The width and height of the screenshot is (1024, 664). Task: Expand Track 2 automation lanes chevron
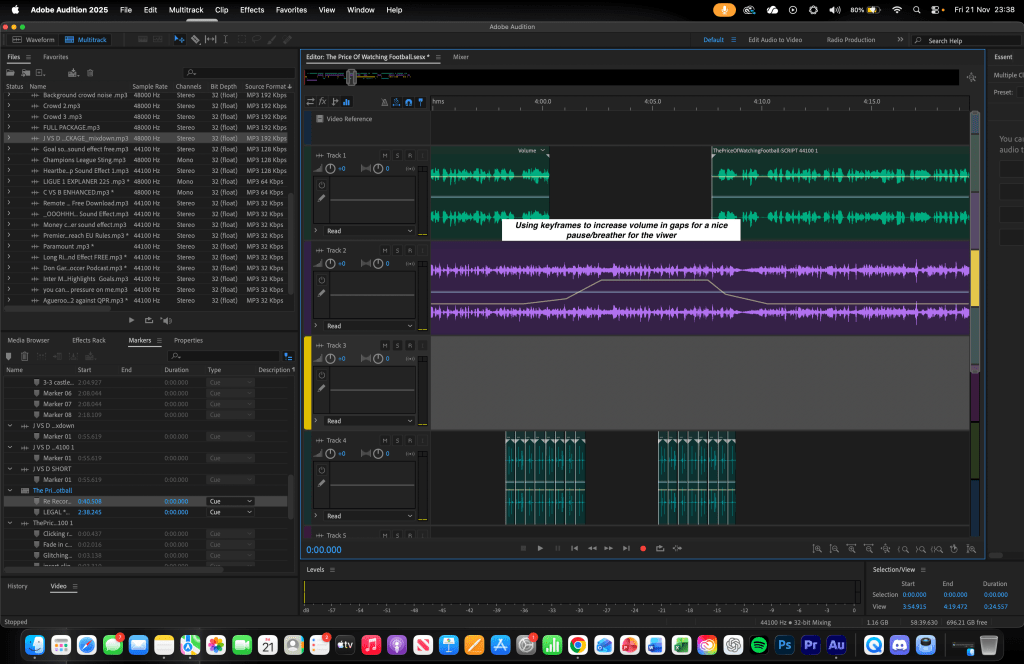(317, 326)
